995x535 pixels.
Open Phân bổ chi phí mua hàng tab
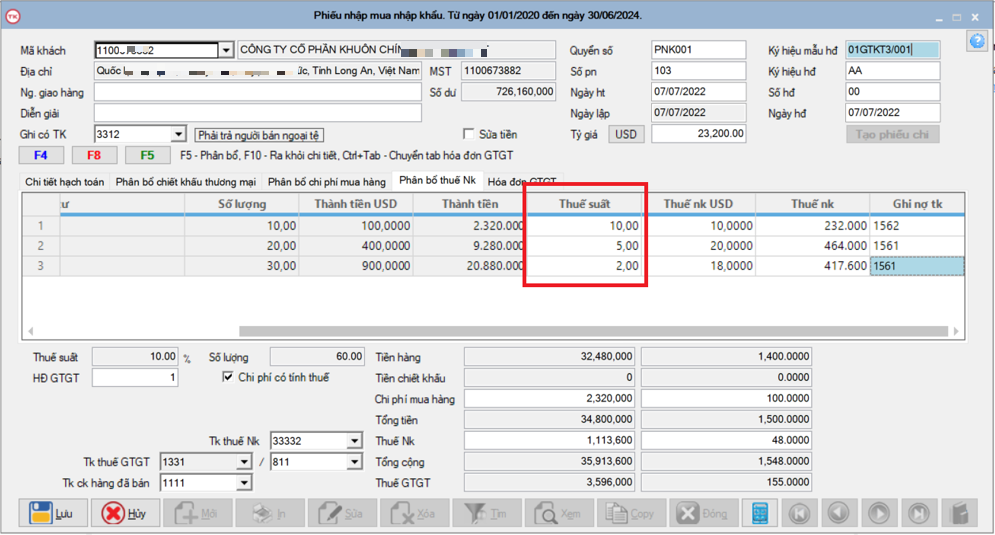(x=326, y=182)
